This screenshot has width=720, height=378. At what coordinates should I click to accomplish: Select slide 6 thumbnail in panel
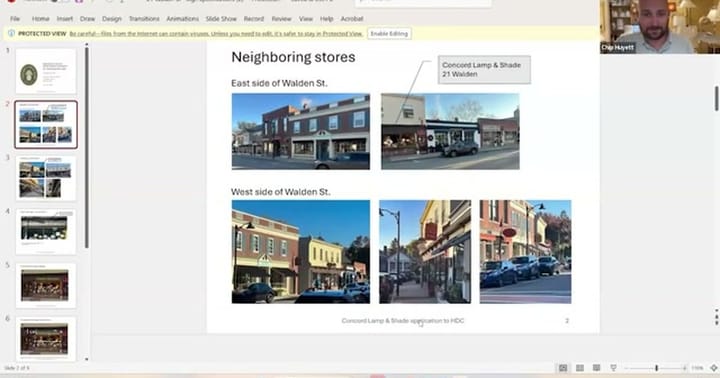[46, 339]
